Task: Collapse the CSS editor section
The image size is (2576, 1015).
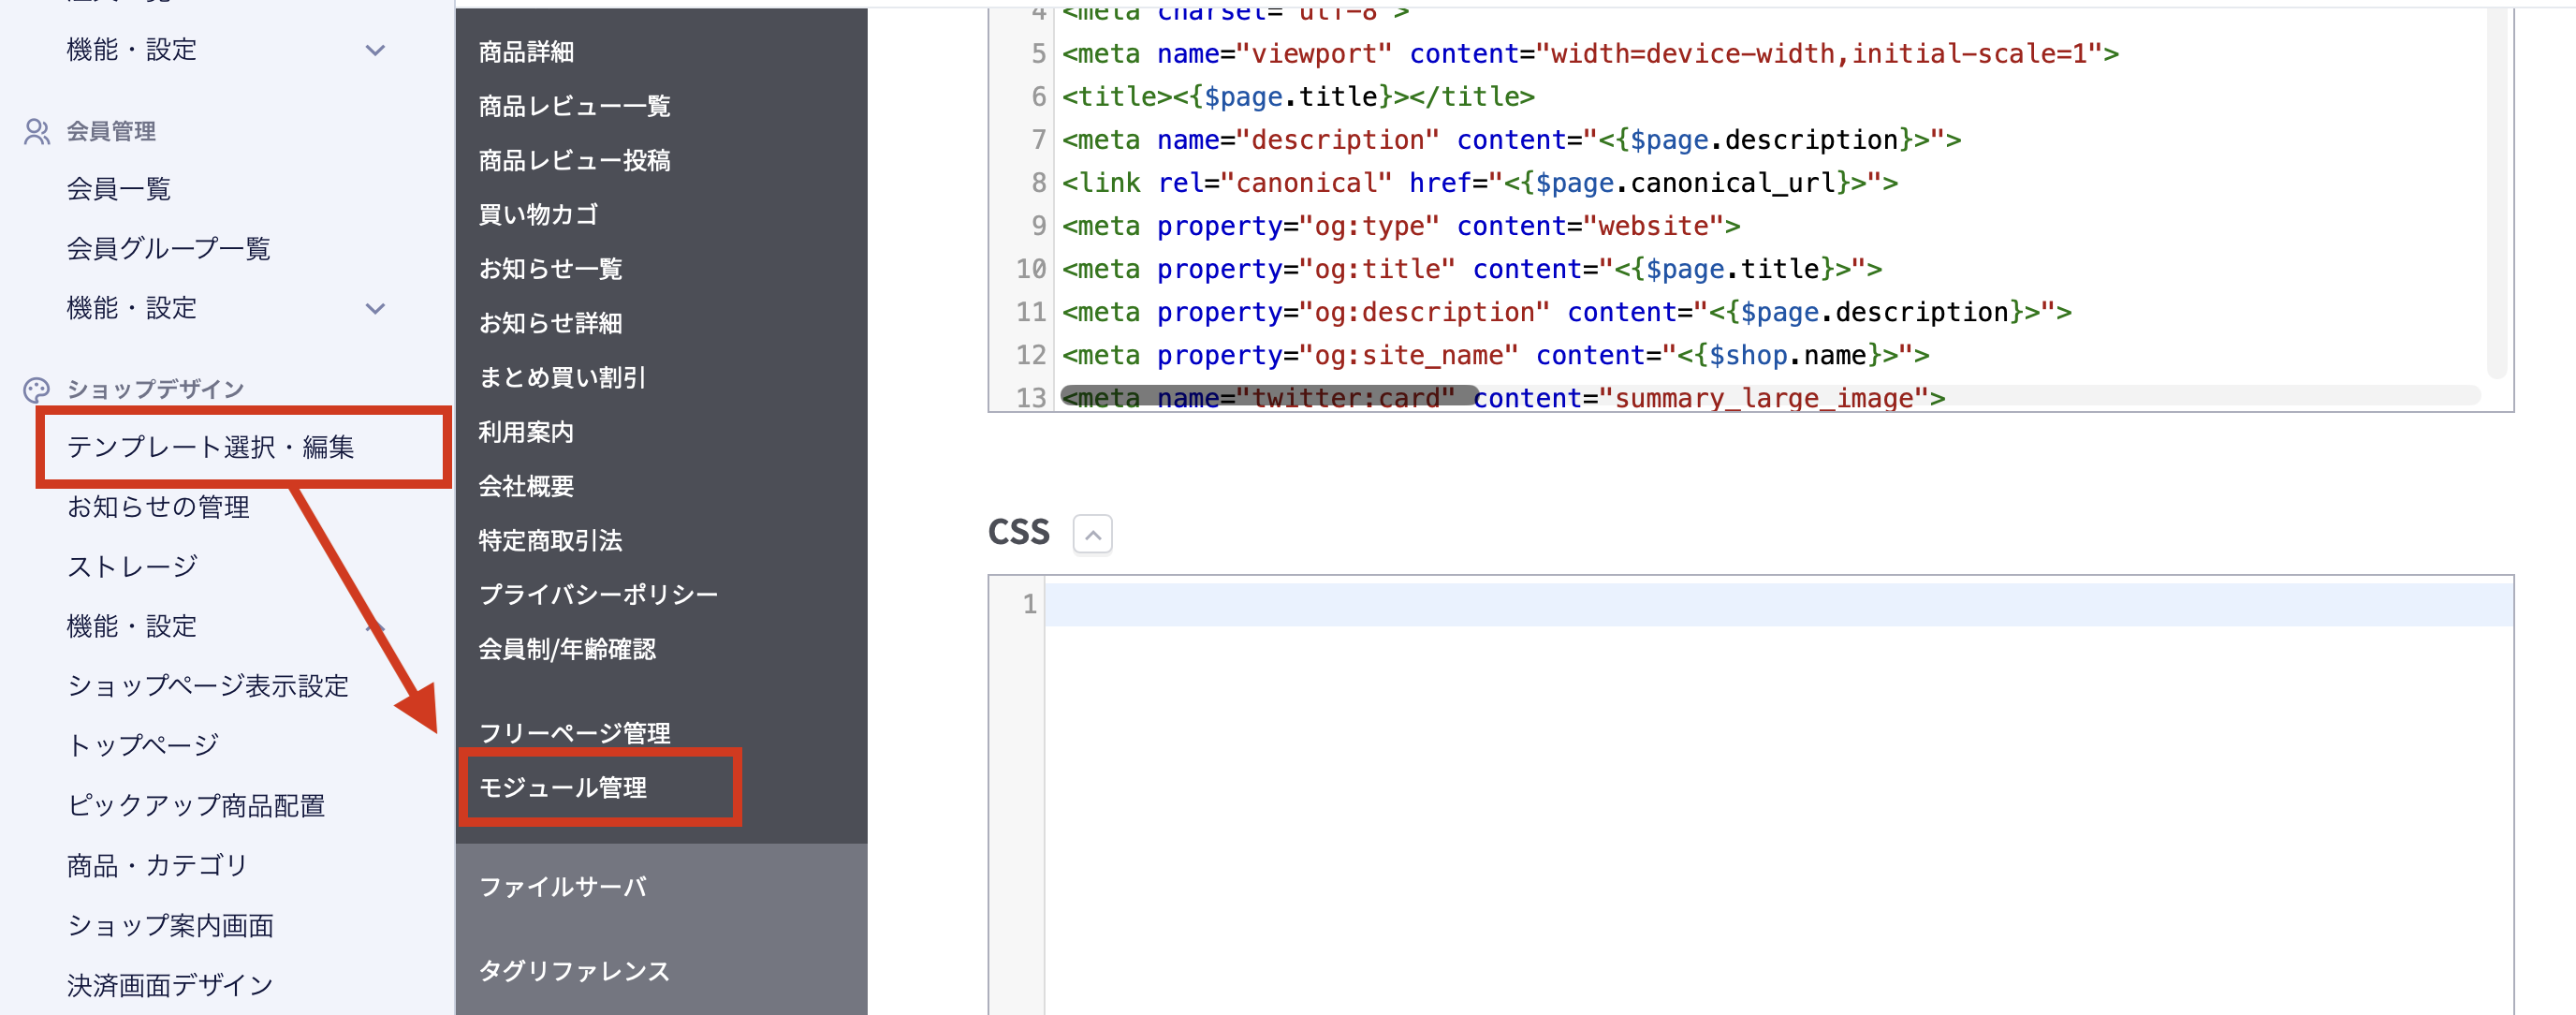Action: click(x=1092, y=534)
